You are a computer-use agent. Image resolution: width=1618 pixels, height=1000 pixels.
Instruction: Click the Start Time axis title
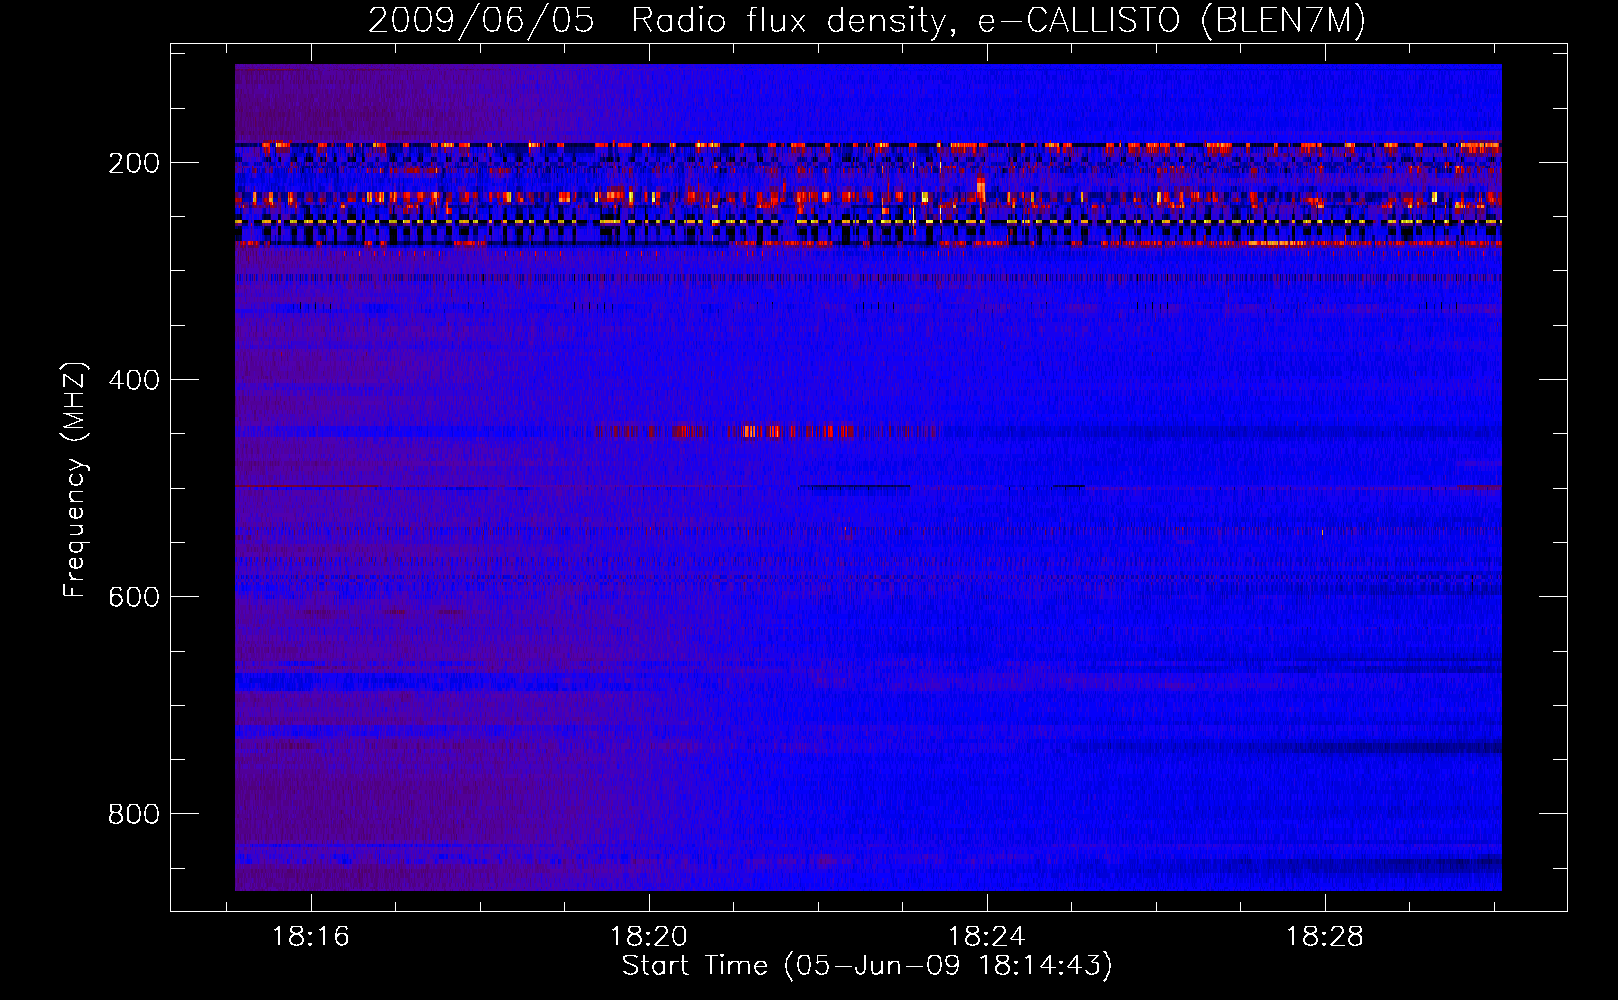[x=867, y=966]
